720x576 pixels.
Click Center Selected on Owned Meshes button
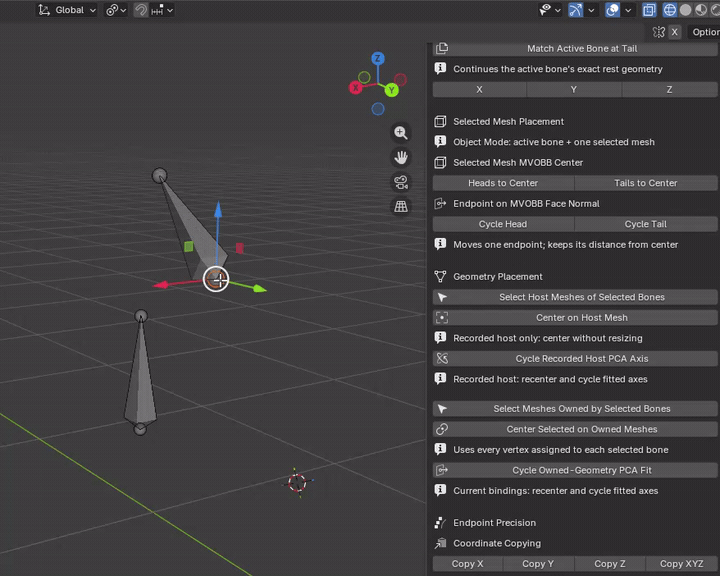tap(575, 429)
